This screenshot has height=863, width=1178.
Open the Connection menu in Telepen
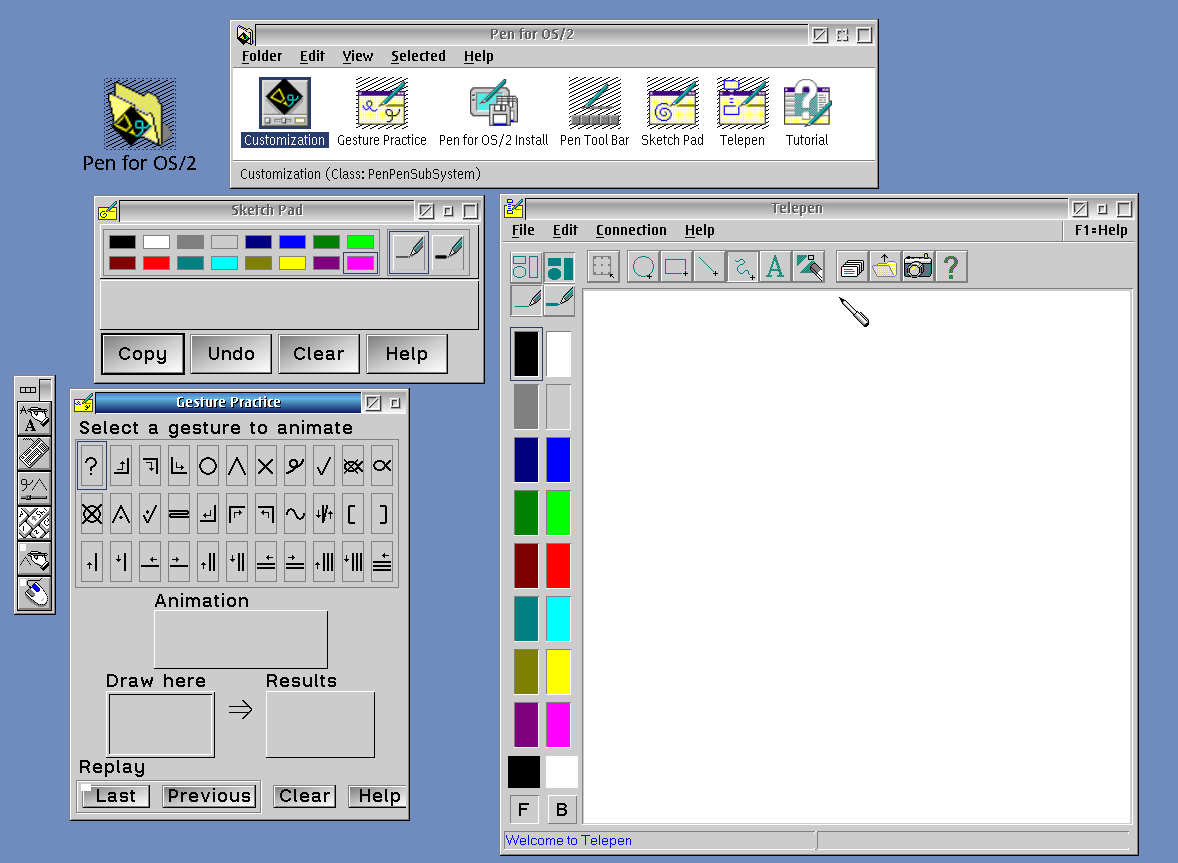point(631,230)
